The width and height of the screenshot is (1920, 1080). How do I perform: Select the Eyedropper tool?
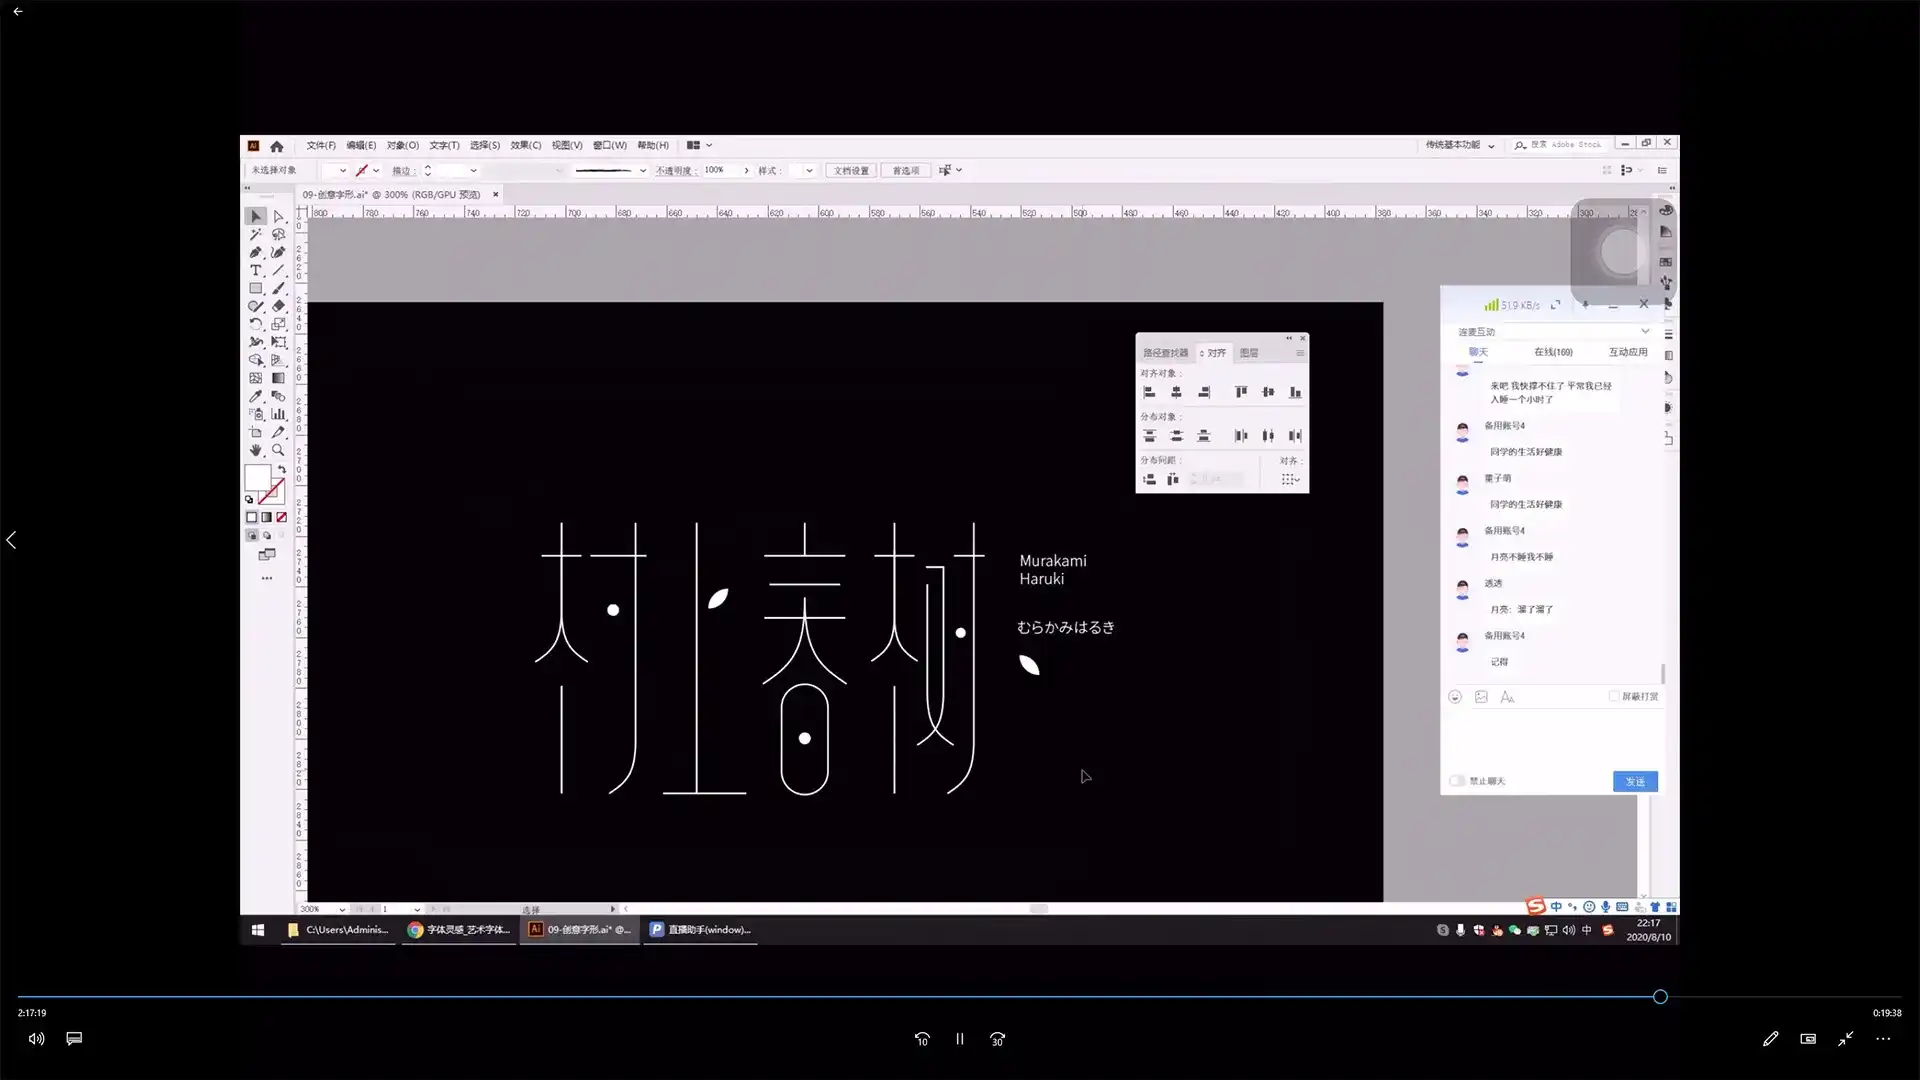point(254,394)
